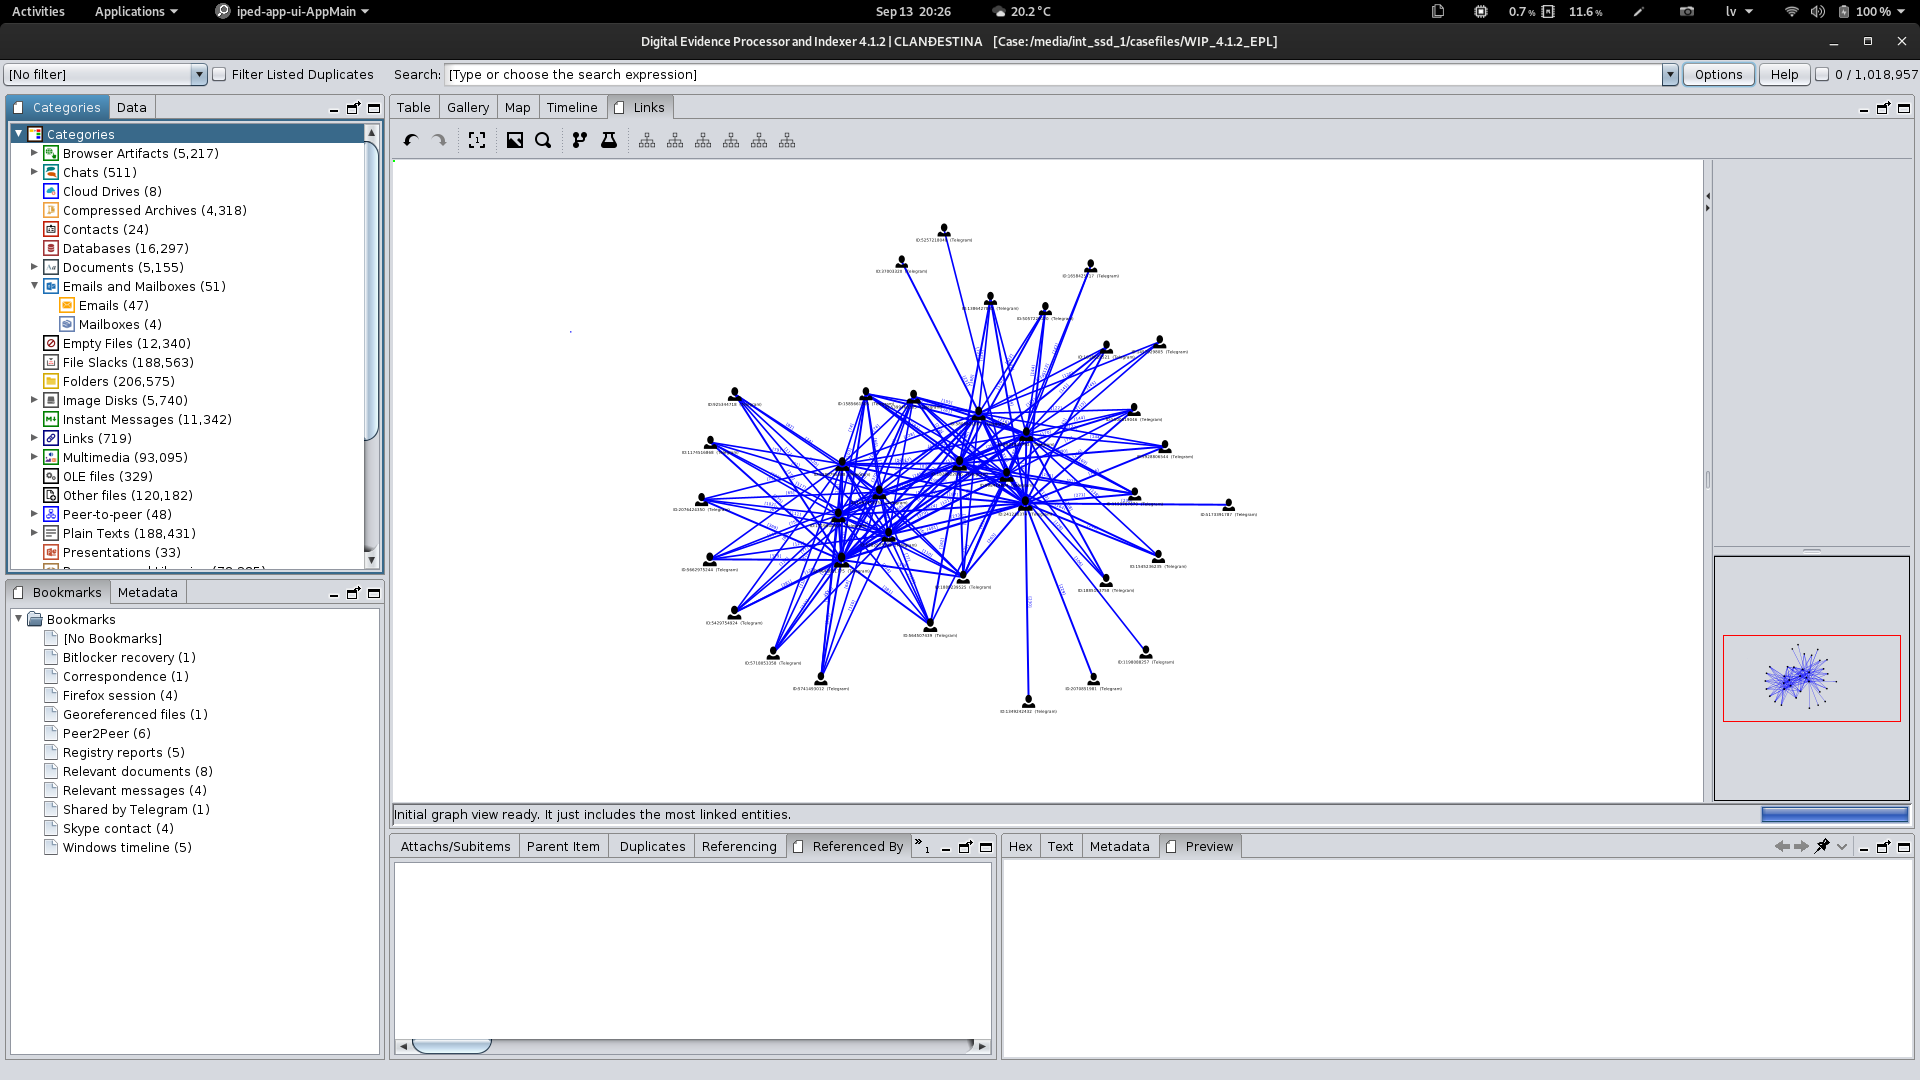Click the undo arrow in graph toolbar
The width and height of the screenshot is (1920, 1080).
(x=410, y=141)
